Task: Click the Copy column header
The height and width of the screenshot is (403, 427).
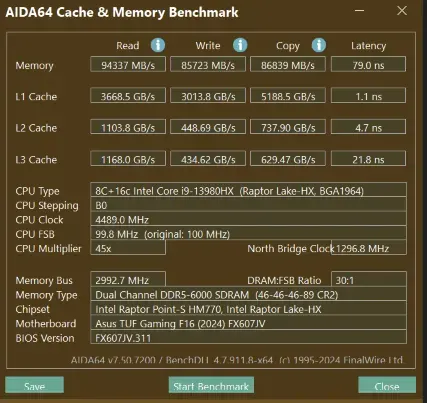Action: coord(288,46)
